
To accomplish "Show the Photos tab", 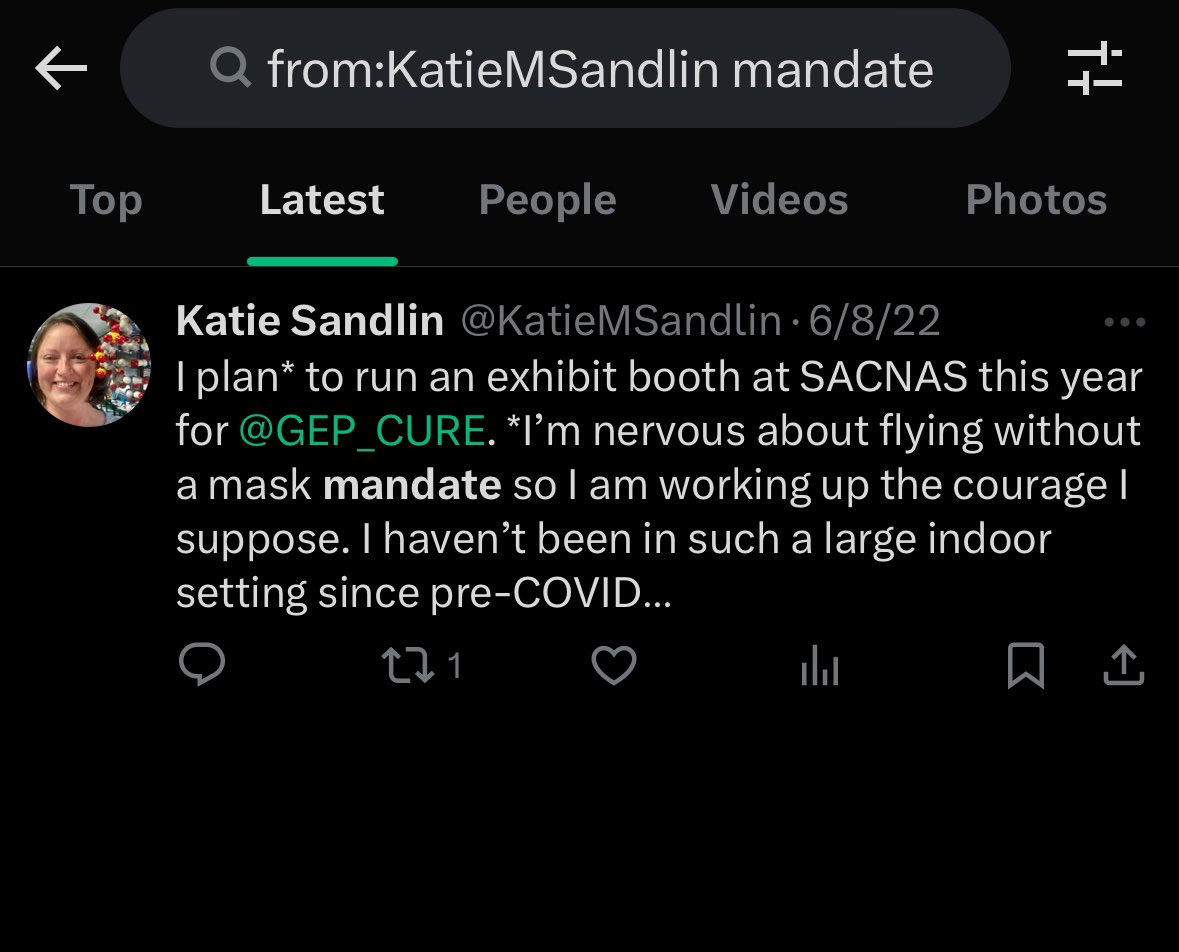I will coord(1036,200).
